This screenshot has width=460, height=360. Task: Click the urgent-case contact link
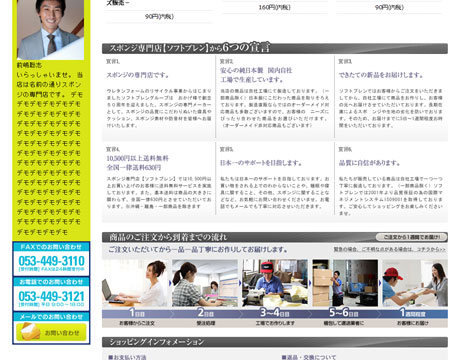pyautogui.click(x=389, y=249)
